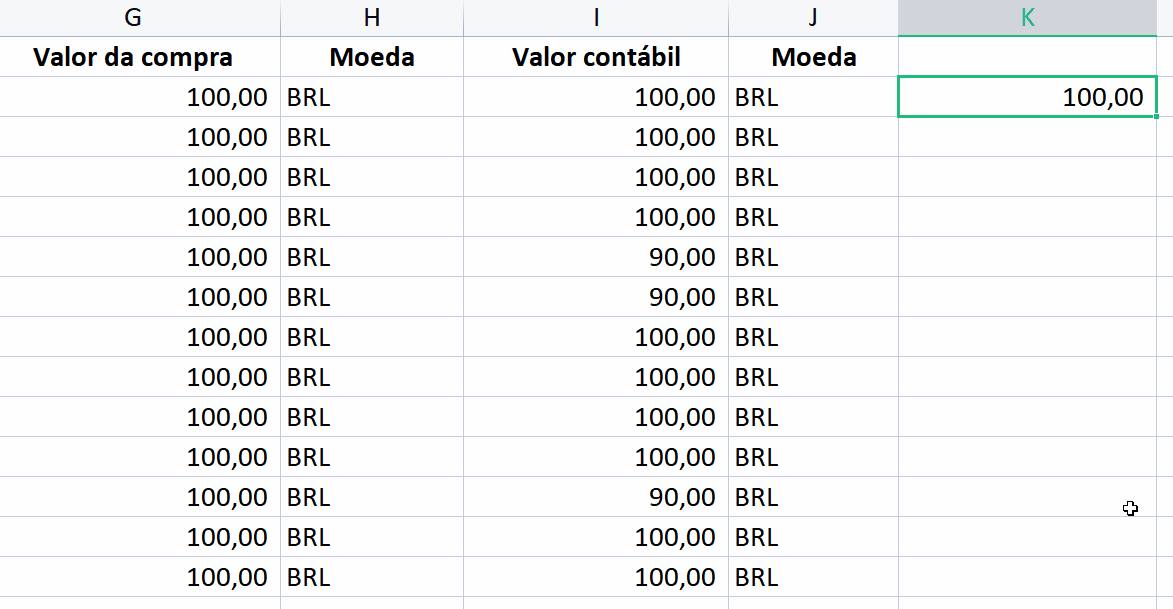
Task: Select the last BRL cell in column J
Action: pos(813,577)
